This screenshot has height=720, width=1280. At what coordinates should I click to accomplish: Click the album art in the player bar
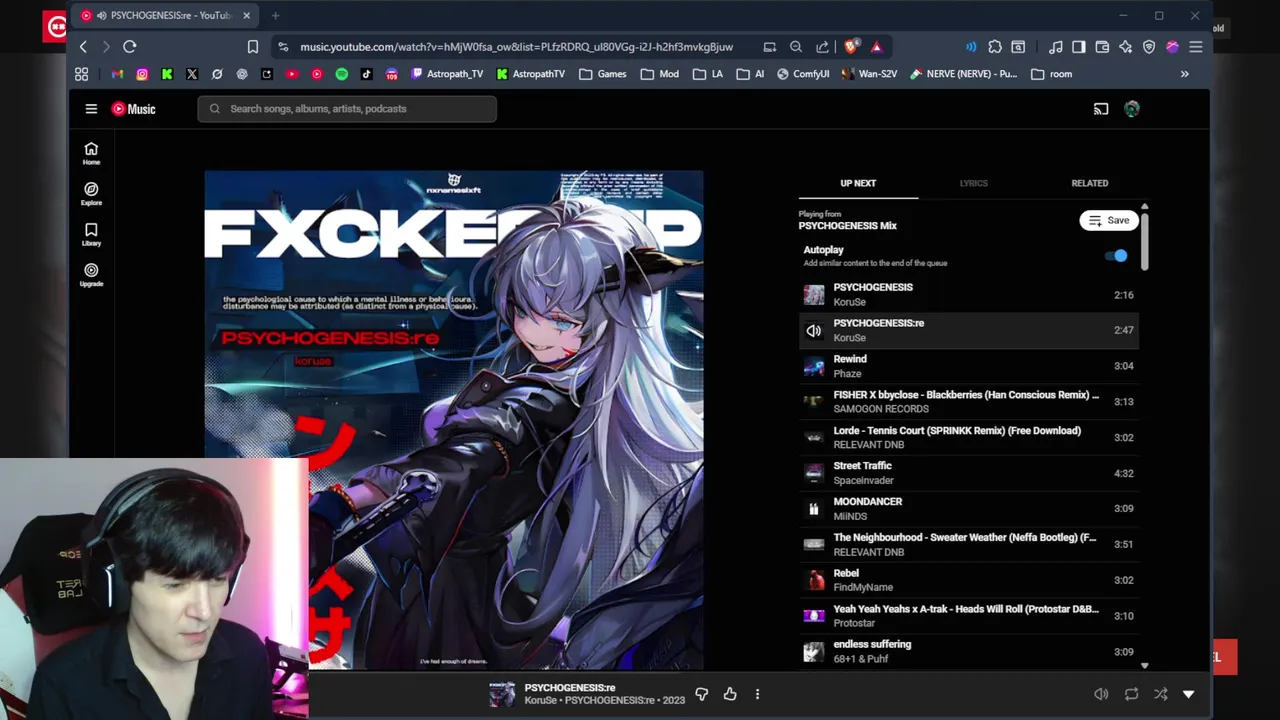tap(502, 694)
